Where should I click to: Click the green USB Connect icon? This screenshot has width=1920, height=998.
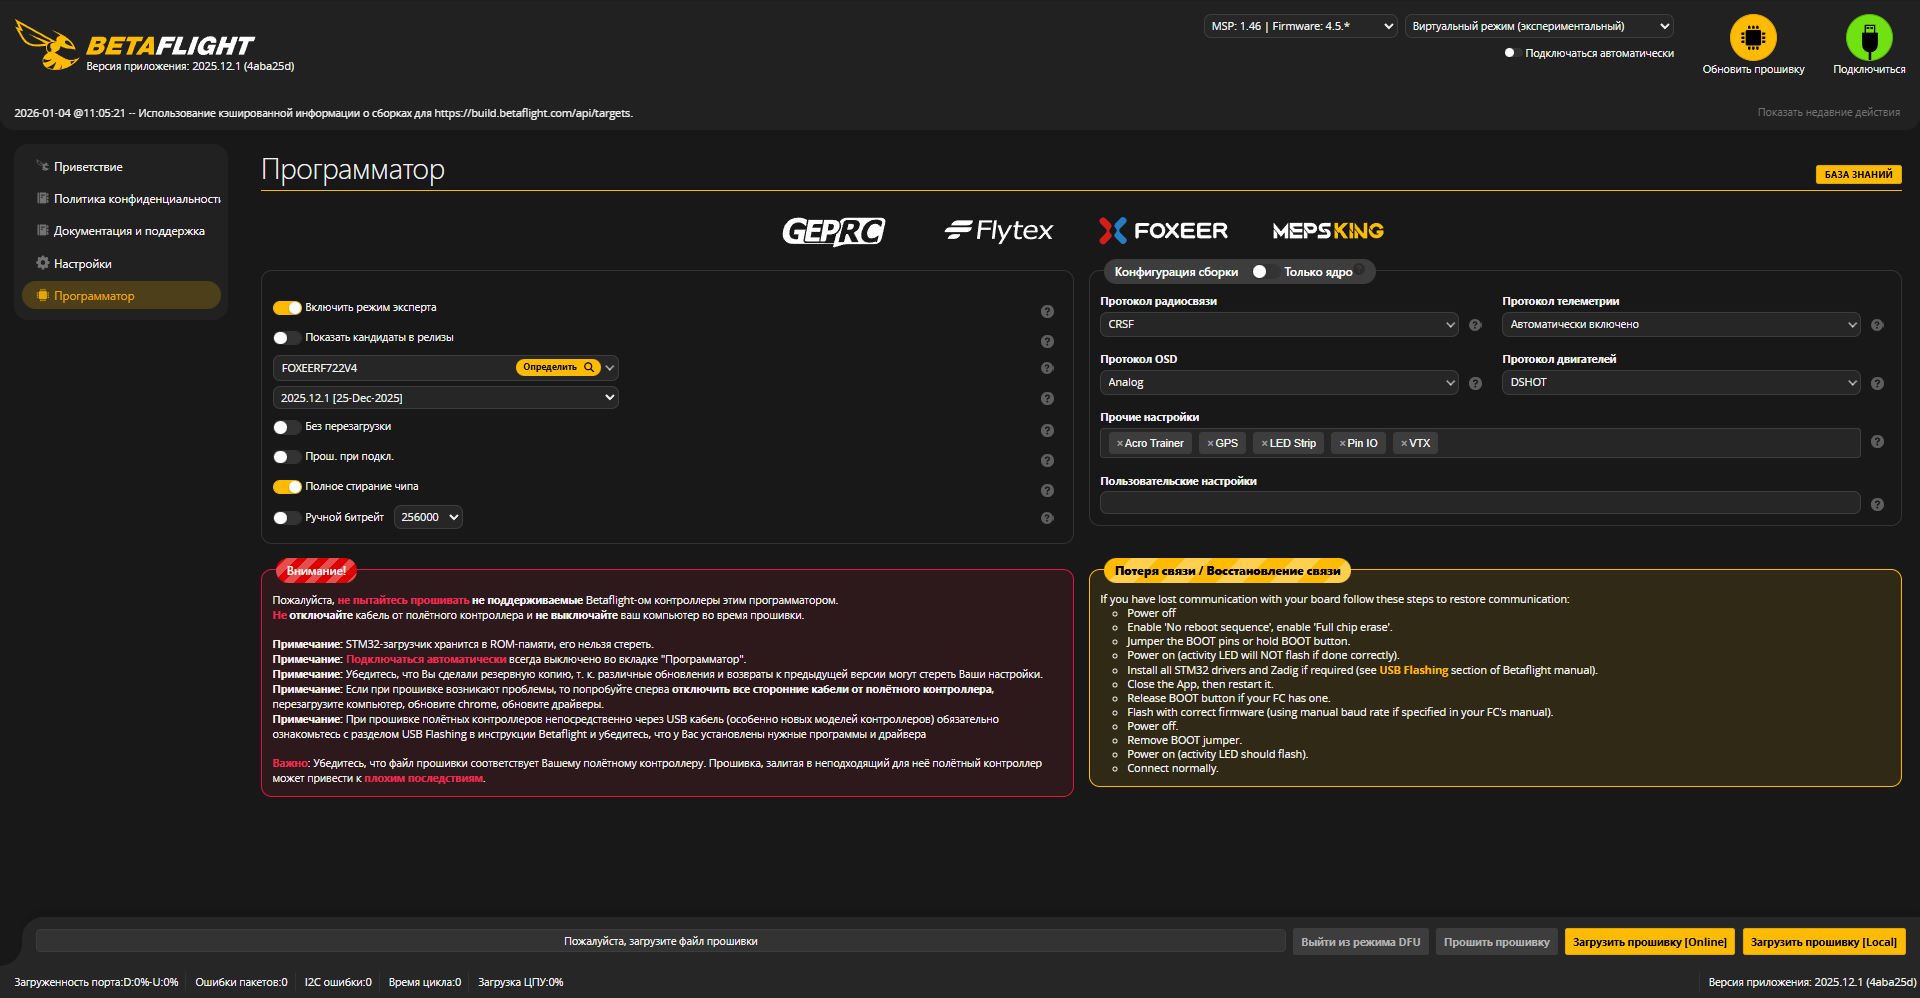(x=1868, y=38)
